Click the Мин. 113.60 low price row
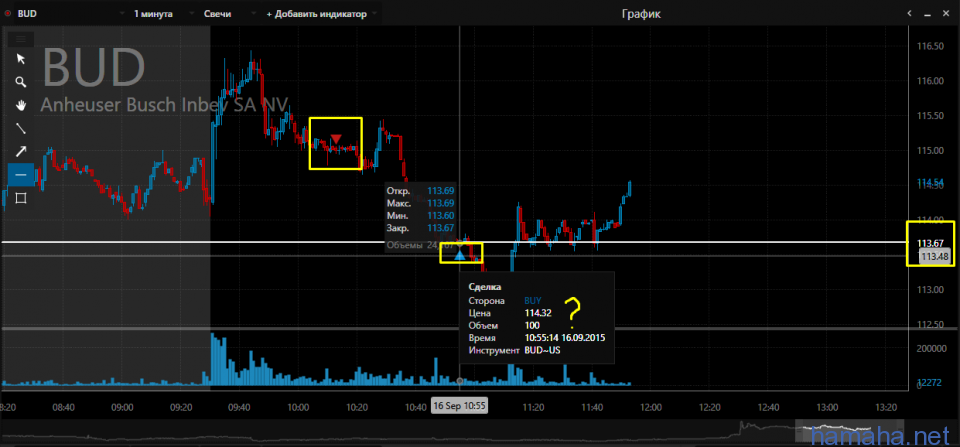The height and width of the screenshot is (447, 960). click(x=420, y=216)
